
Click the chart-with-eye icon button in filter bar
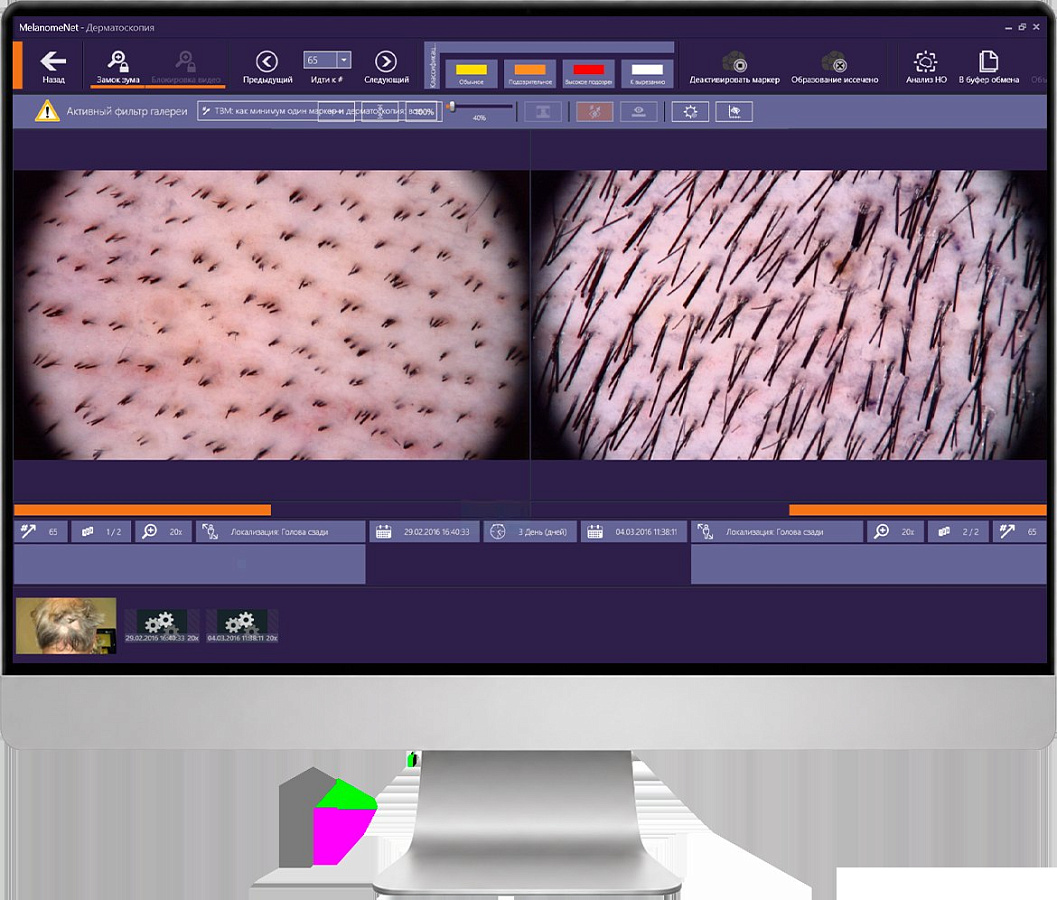(734, 112)
